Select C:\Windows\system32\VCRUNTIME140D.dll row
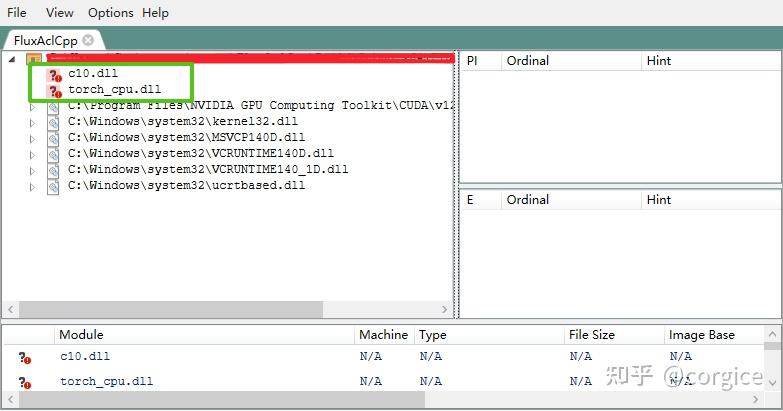This screenshot has height=411, width=783. [x=201, y=153]
